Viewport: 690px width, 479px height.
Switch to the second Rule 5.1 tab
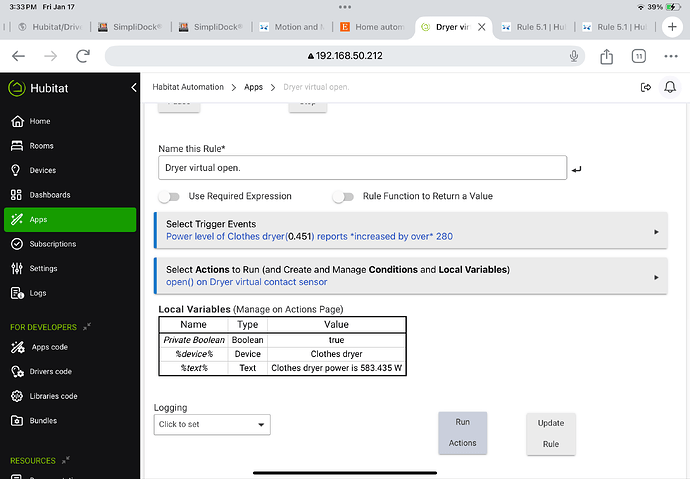coord(615,27)
